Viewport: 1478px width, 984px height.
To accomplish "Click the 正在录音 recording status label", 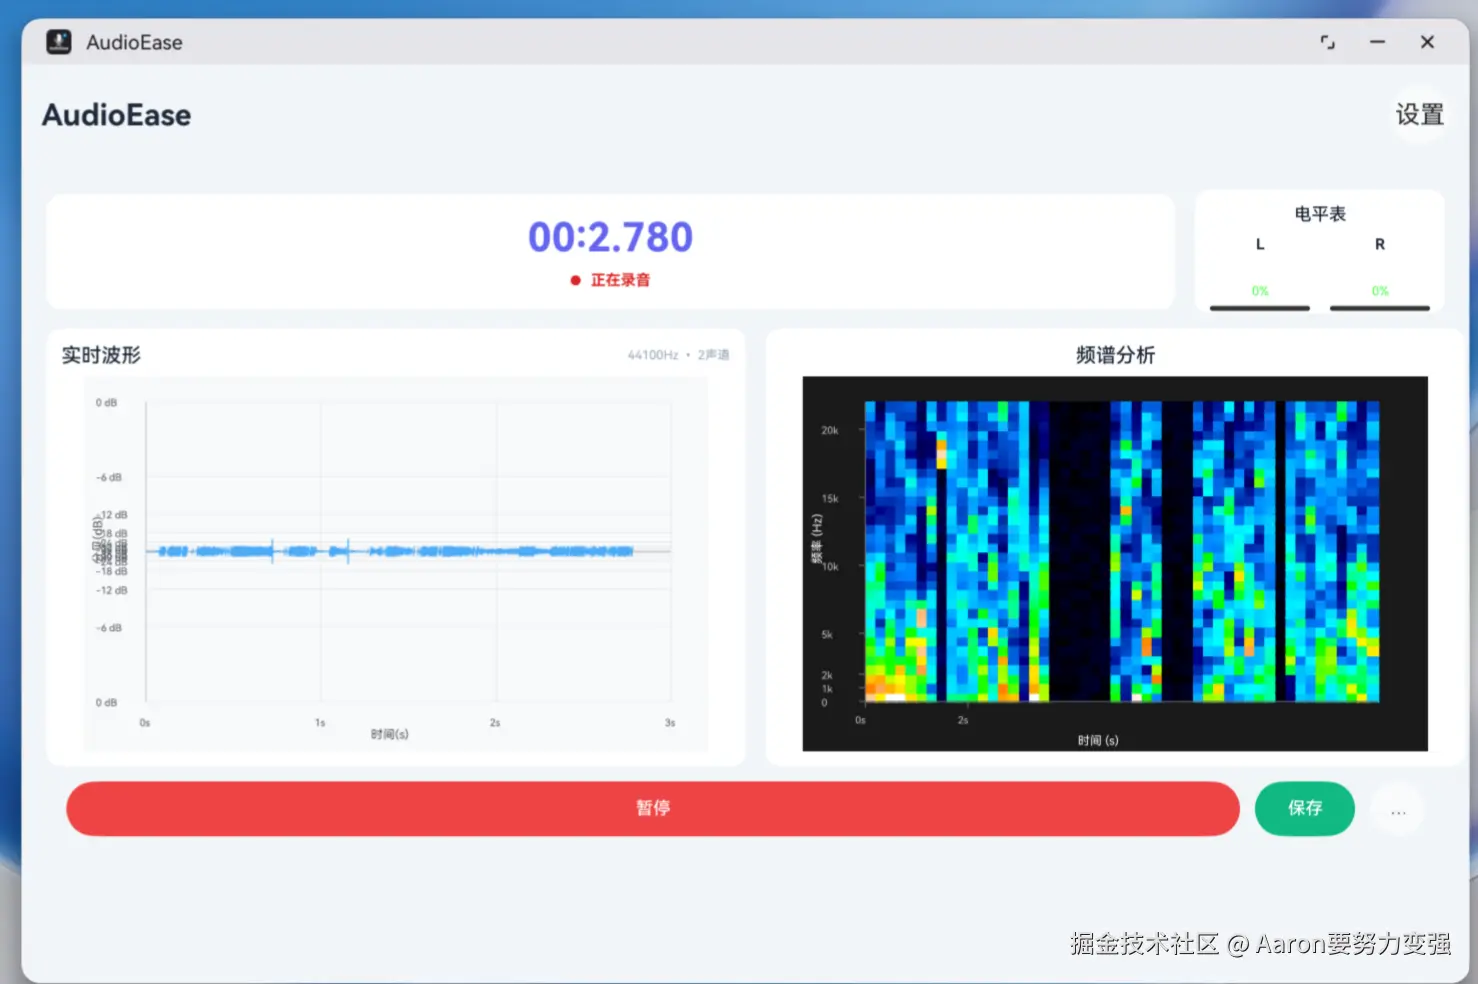I will (620, 280).
